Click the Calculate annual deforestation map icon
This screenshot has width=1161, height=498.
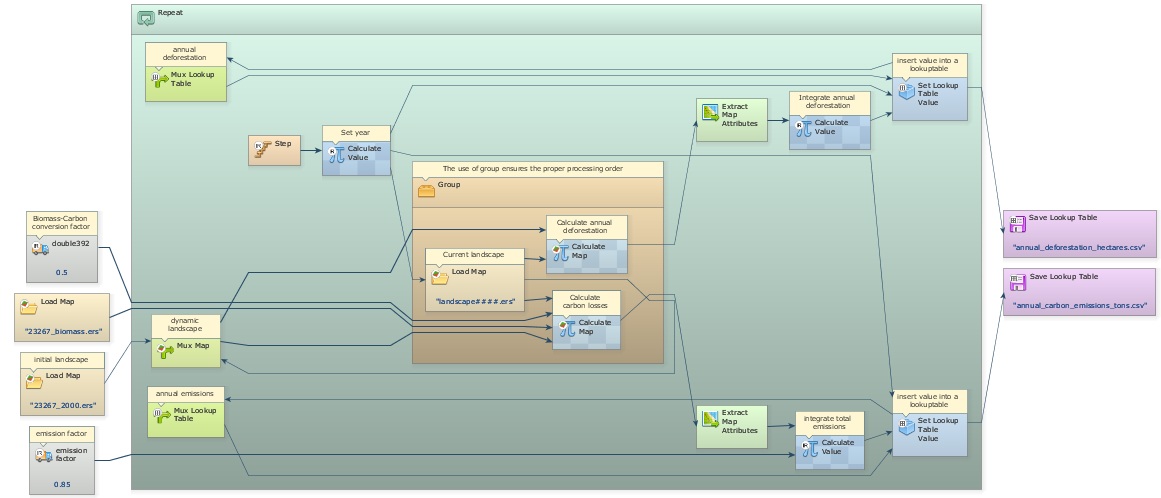tap(559, 251)
